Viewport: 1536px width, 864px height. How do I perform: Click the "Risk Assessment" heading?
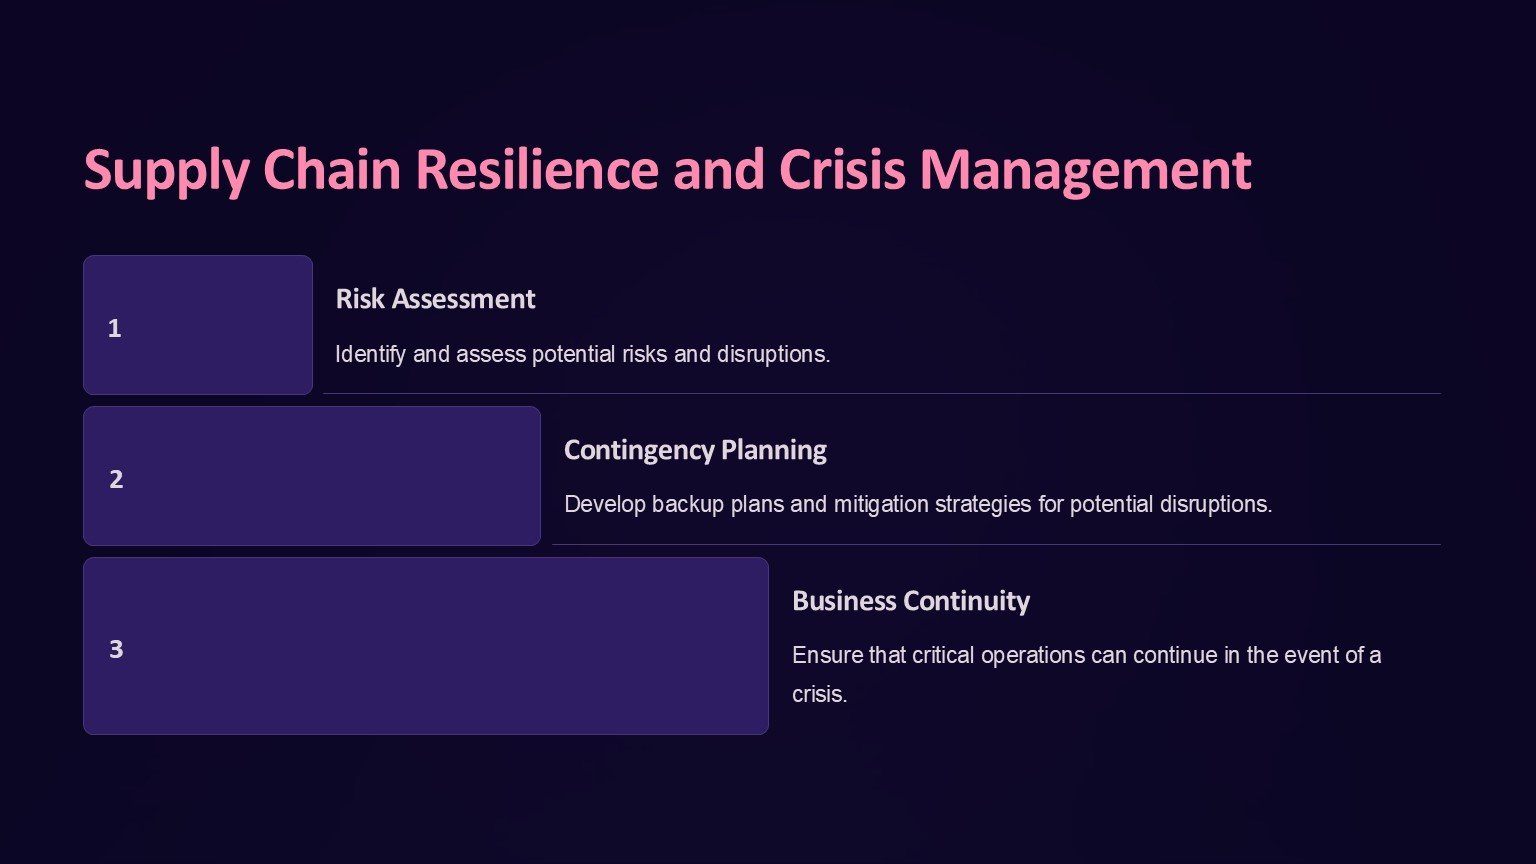[435, 299]
